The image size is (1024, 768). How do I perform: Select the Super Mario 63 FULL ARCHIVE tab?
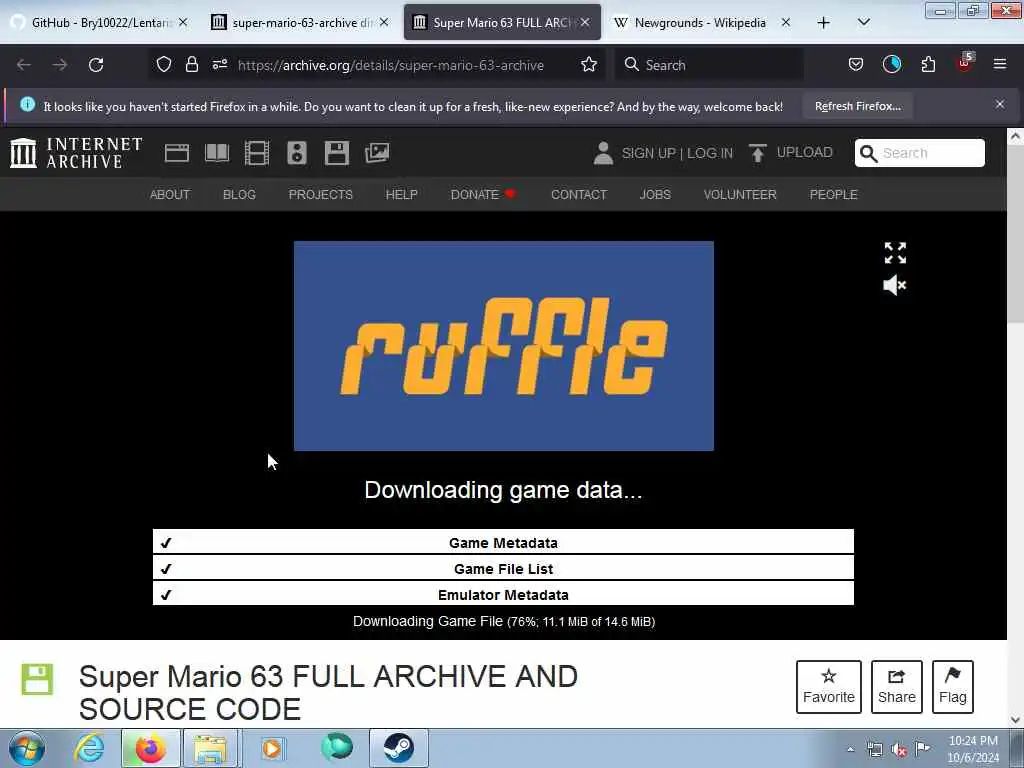(502, 23)
